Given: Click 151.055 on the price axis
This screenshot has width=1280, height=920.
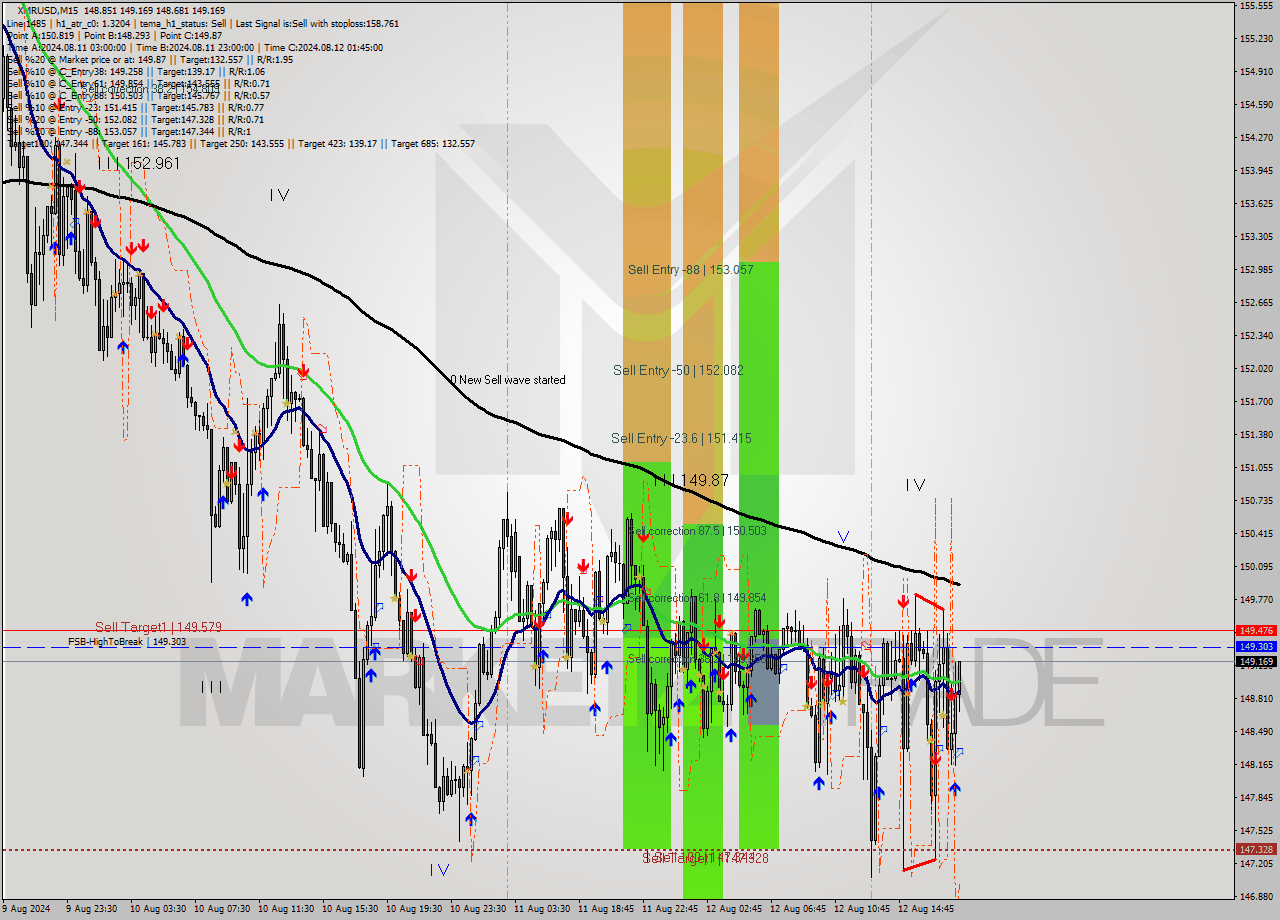Looking at the screenshot, I should [x=1256, y=467].
